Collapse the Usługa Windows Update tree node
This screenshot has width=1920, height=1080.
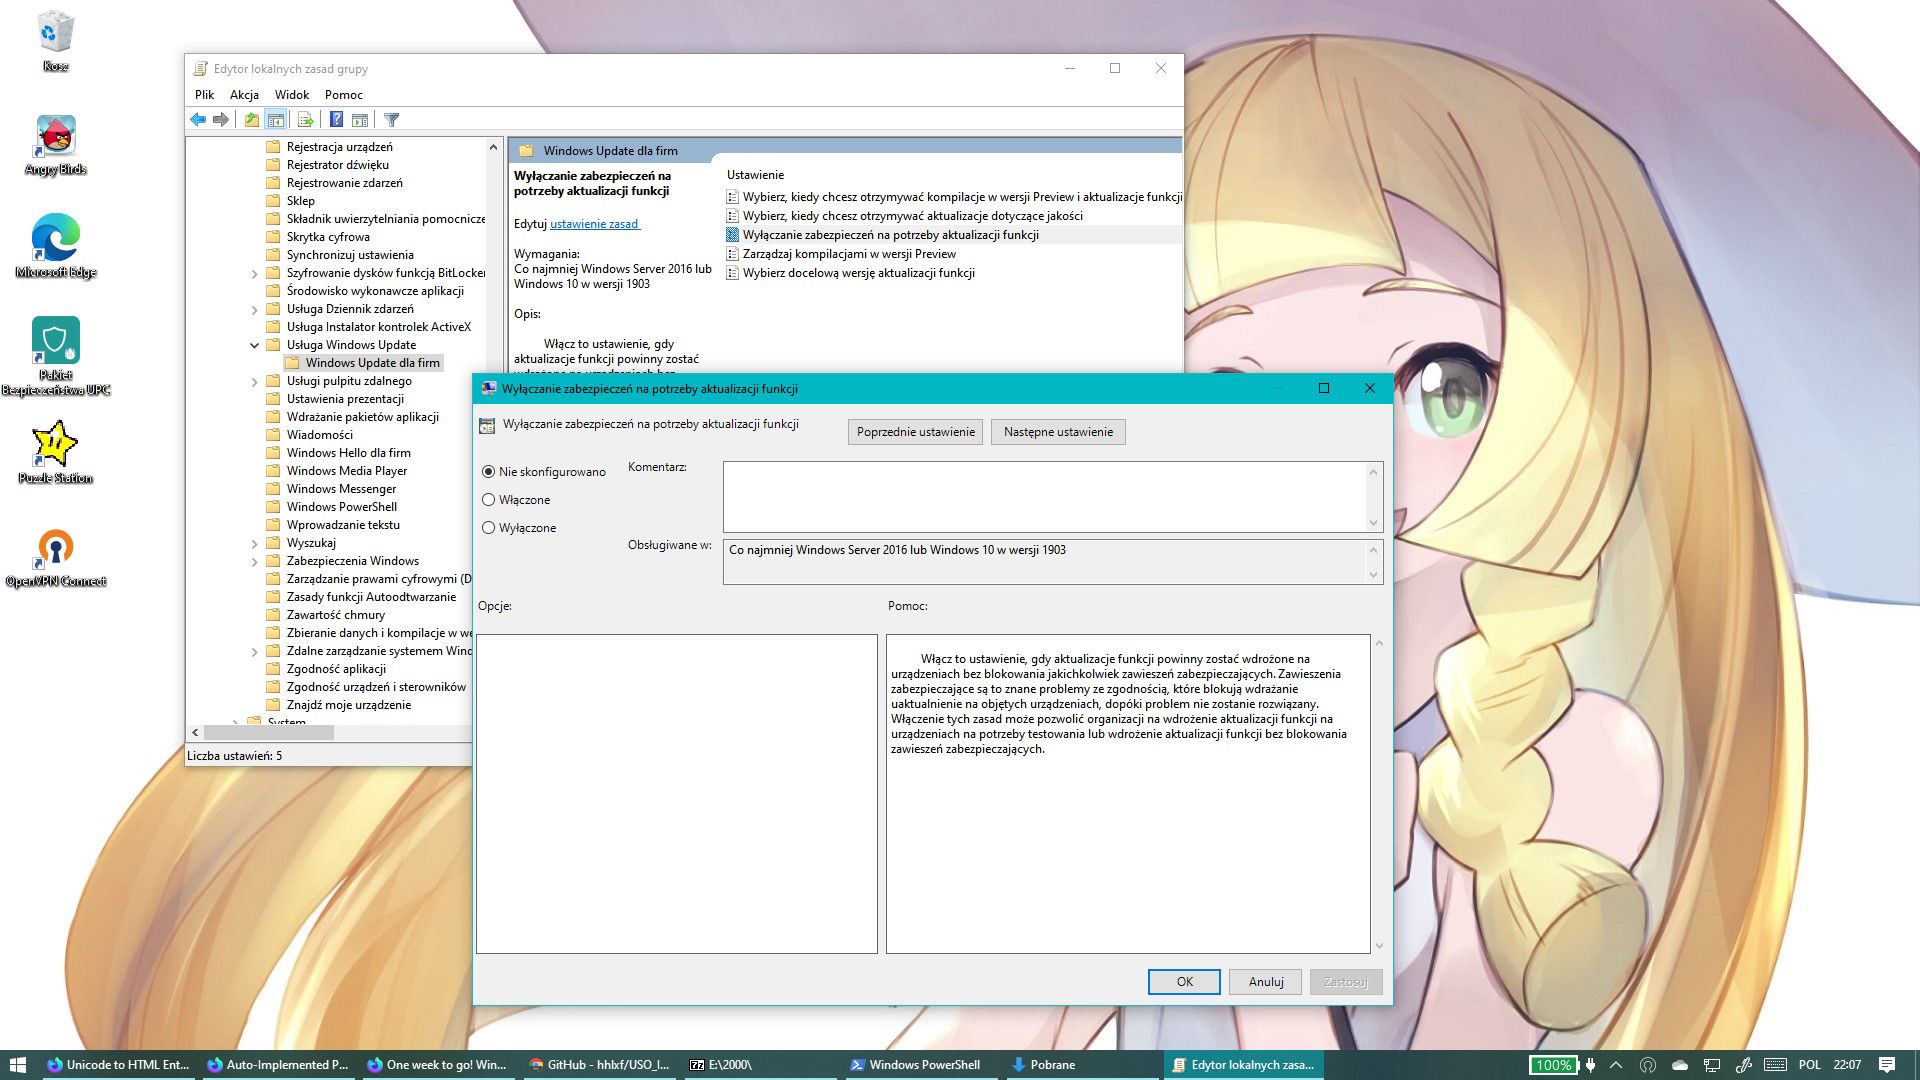255,345
